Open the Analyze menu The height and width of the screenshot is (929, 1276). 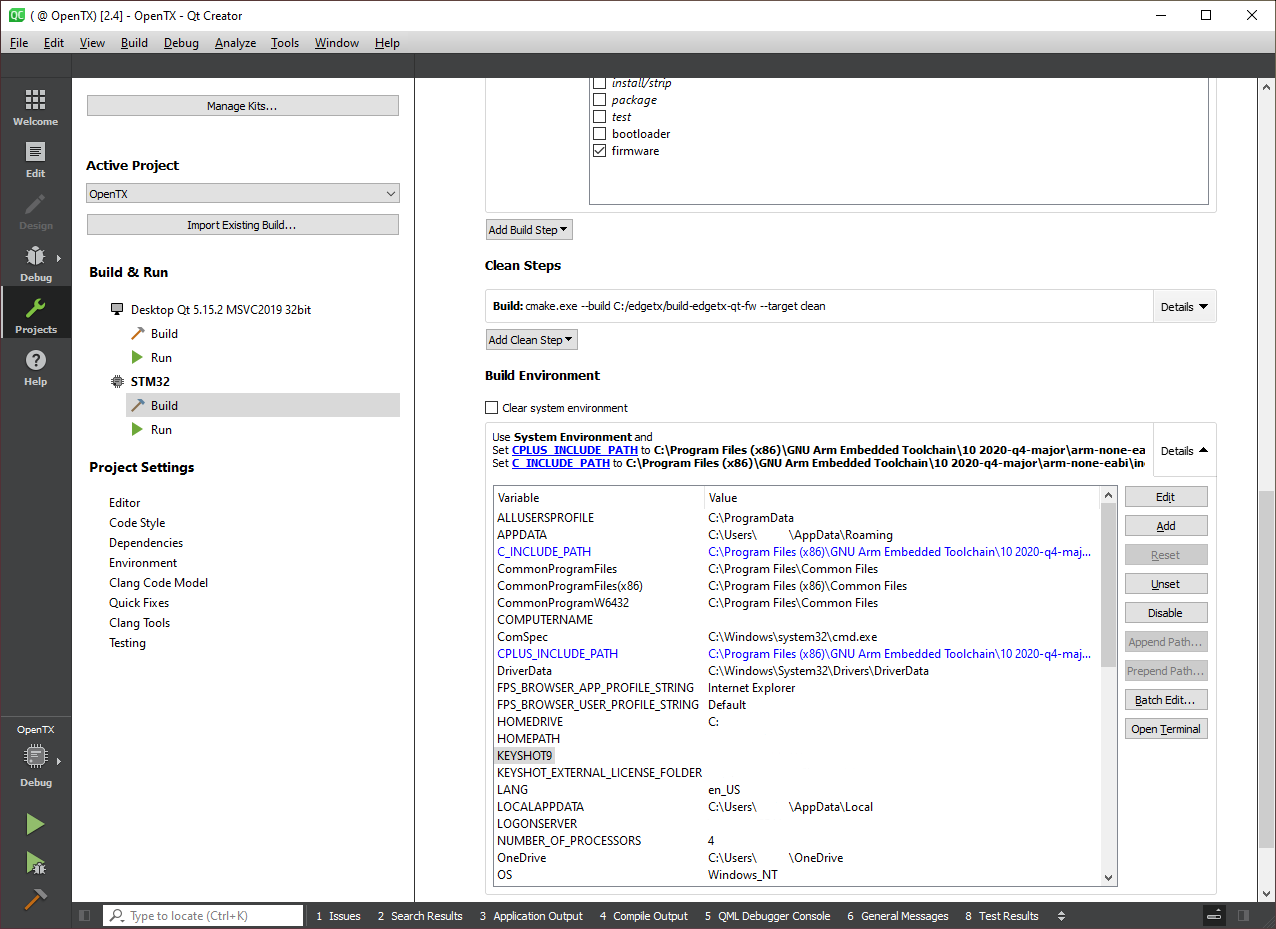[235, 43]
